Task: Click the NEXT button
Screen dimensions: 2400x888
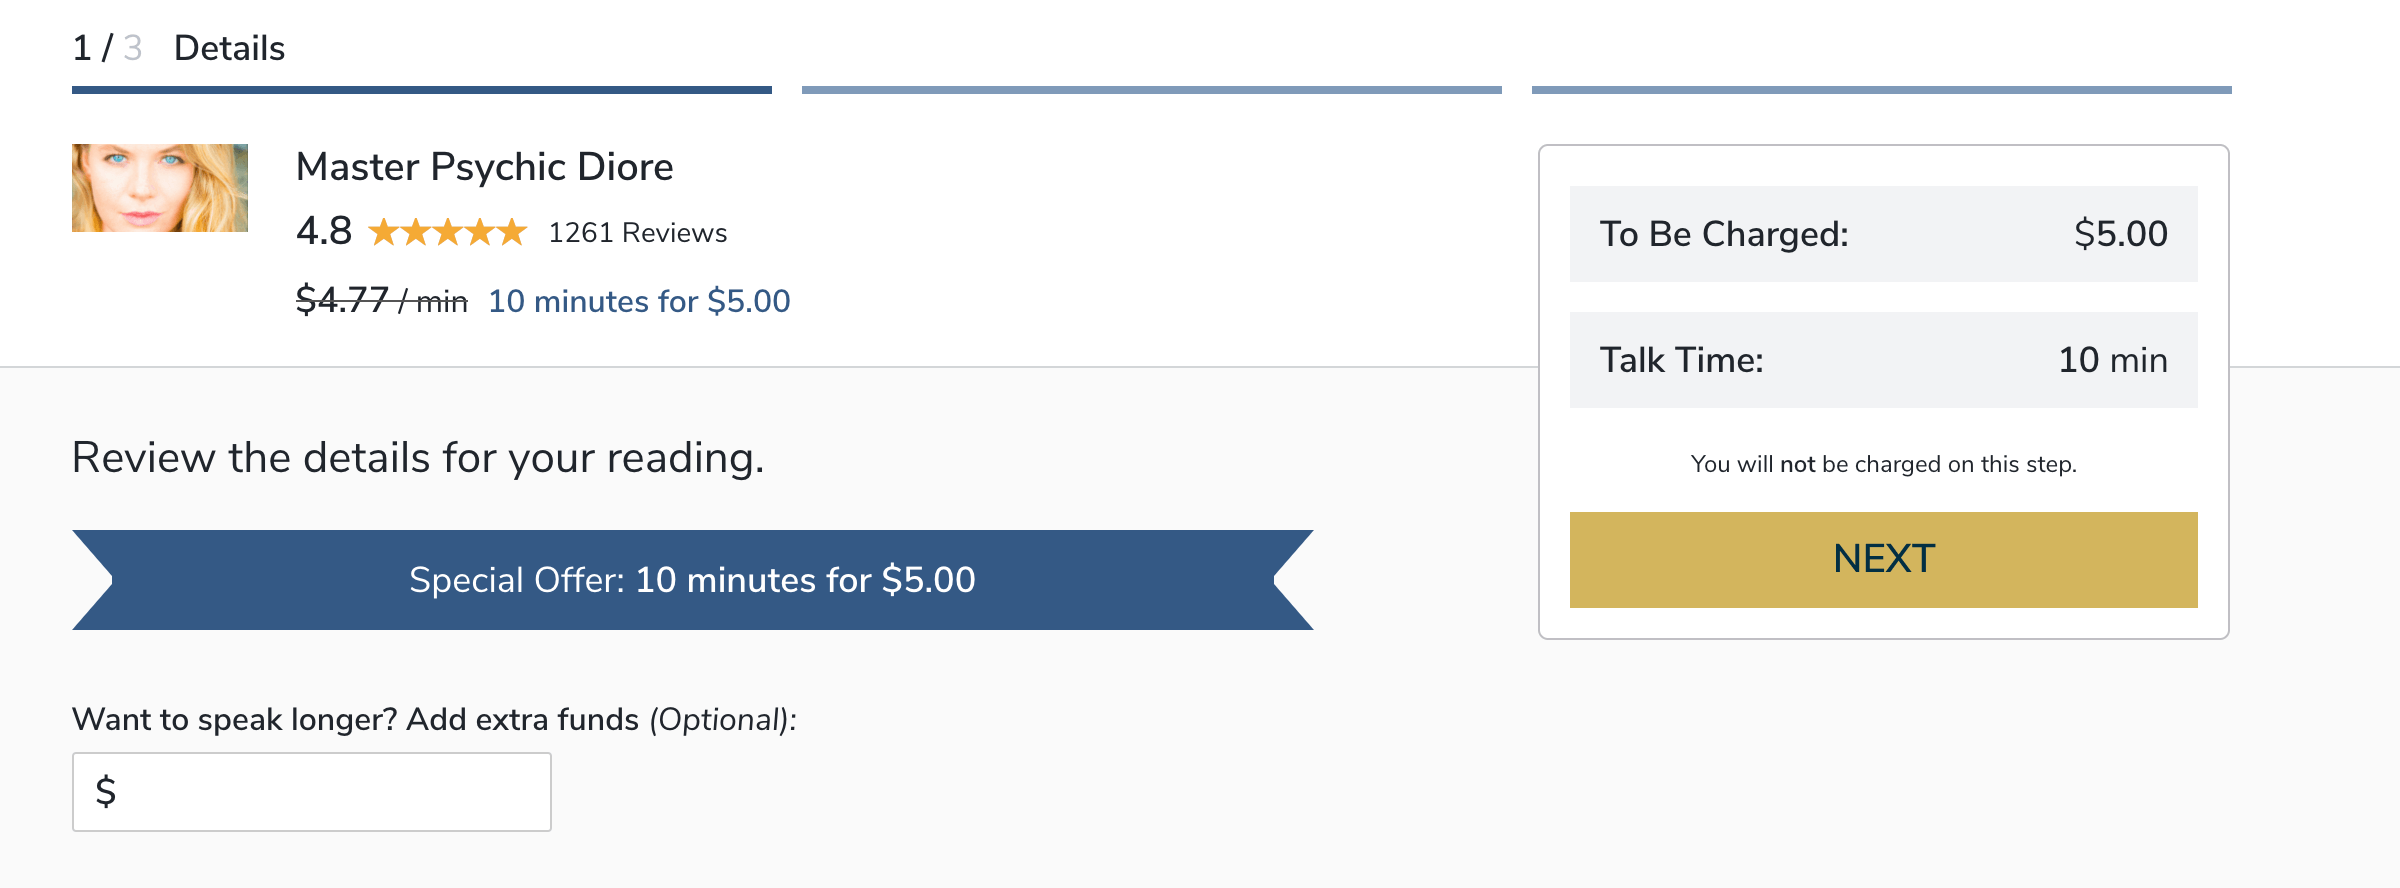Action: 1883,559
